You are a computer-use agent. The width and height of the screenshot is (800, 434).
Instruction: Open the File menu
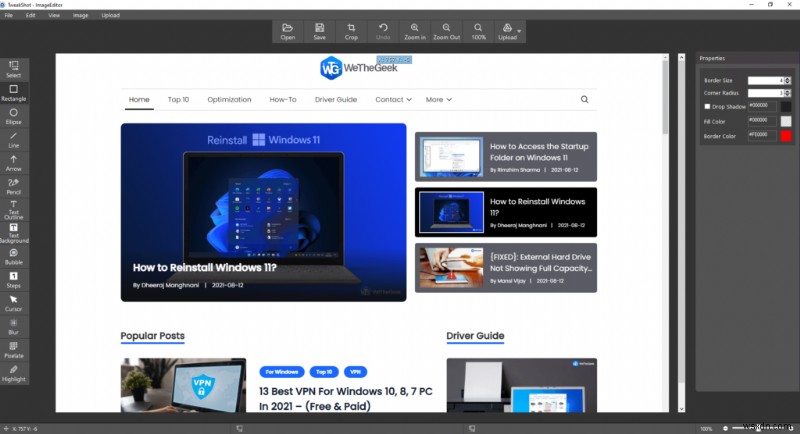(9, 15)
